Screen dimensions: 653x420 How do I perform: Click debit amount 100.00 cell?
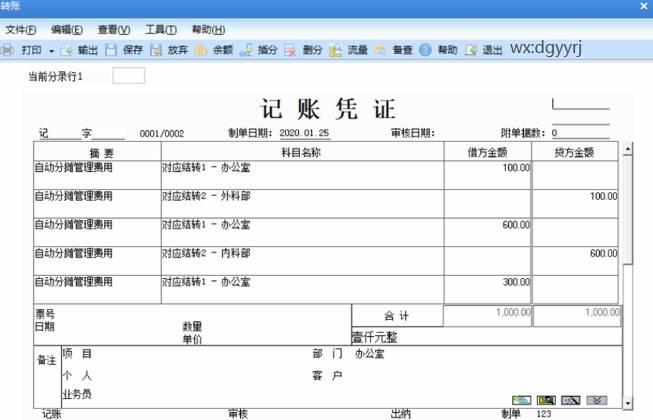click(x=488, y=175)
